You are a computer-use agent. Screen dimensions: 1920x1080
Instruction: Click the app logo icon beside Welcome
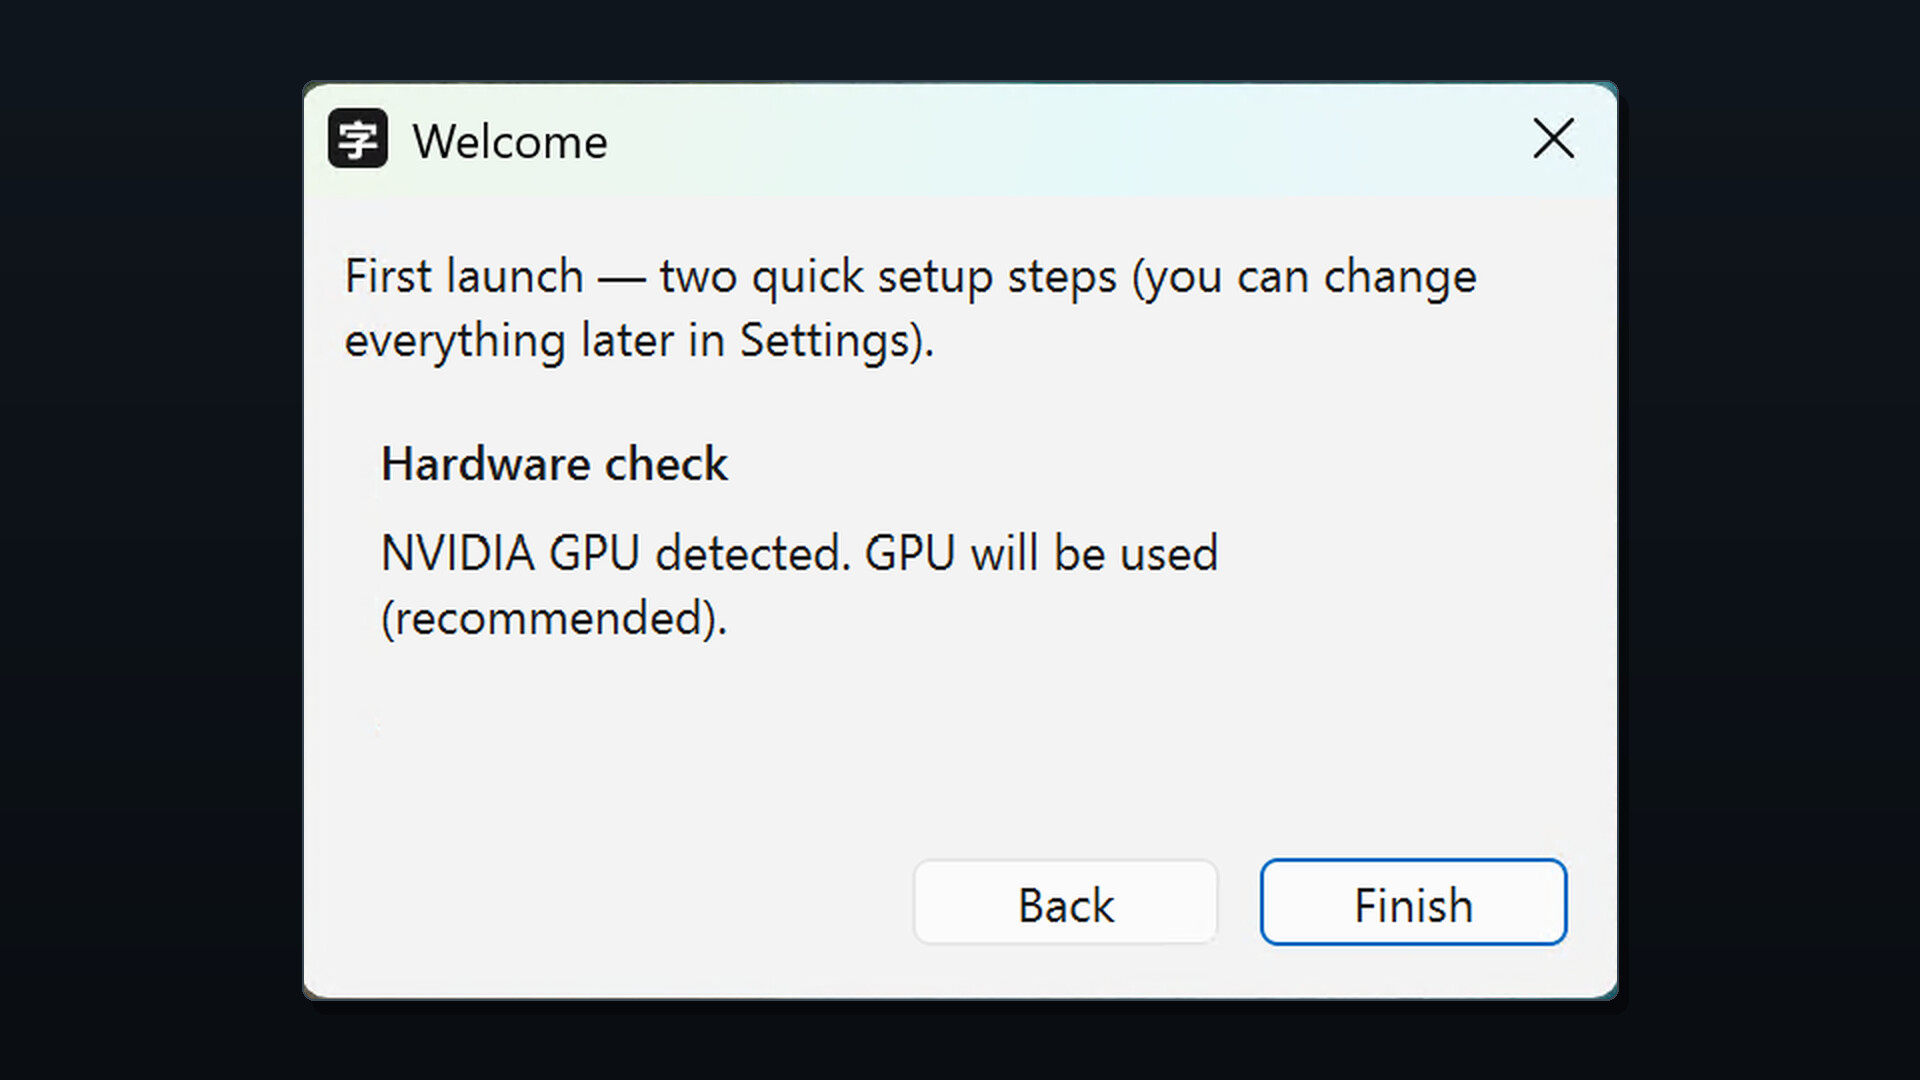pyautogui.click(x=357, y=138)
